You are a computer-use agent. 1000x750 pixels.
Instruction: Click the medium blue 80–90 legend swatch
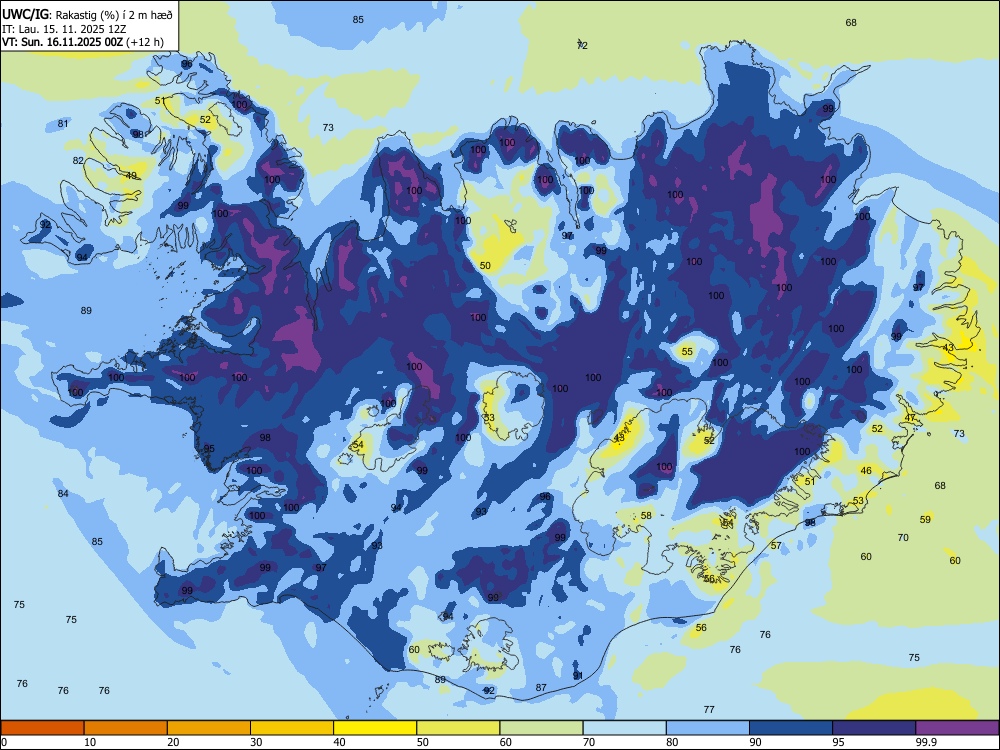pyautogui.click(x=708, y=728)
